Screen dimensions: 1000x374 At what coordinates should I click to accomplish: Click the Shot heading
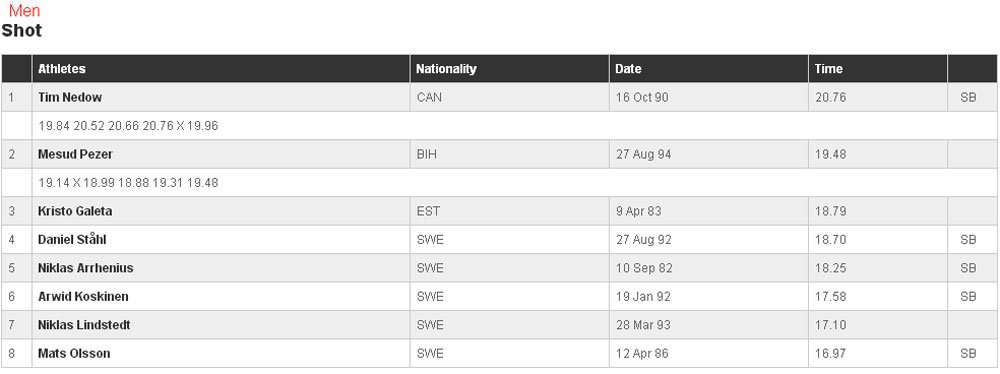tap(22, 31)
